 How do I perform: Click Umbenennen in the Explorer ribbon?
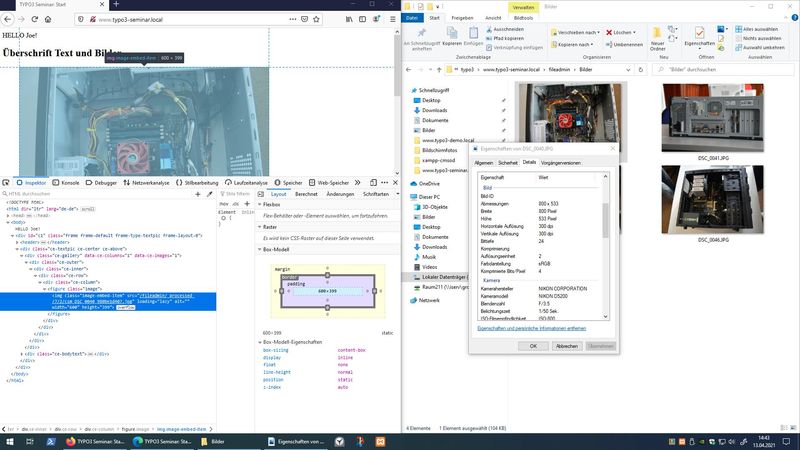pyautogui.click(x=624, y=44)
